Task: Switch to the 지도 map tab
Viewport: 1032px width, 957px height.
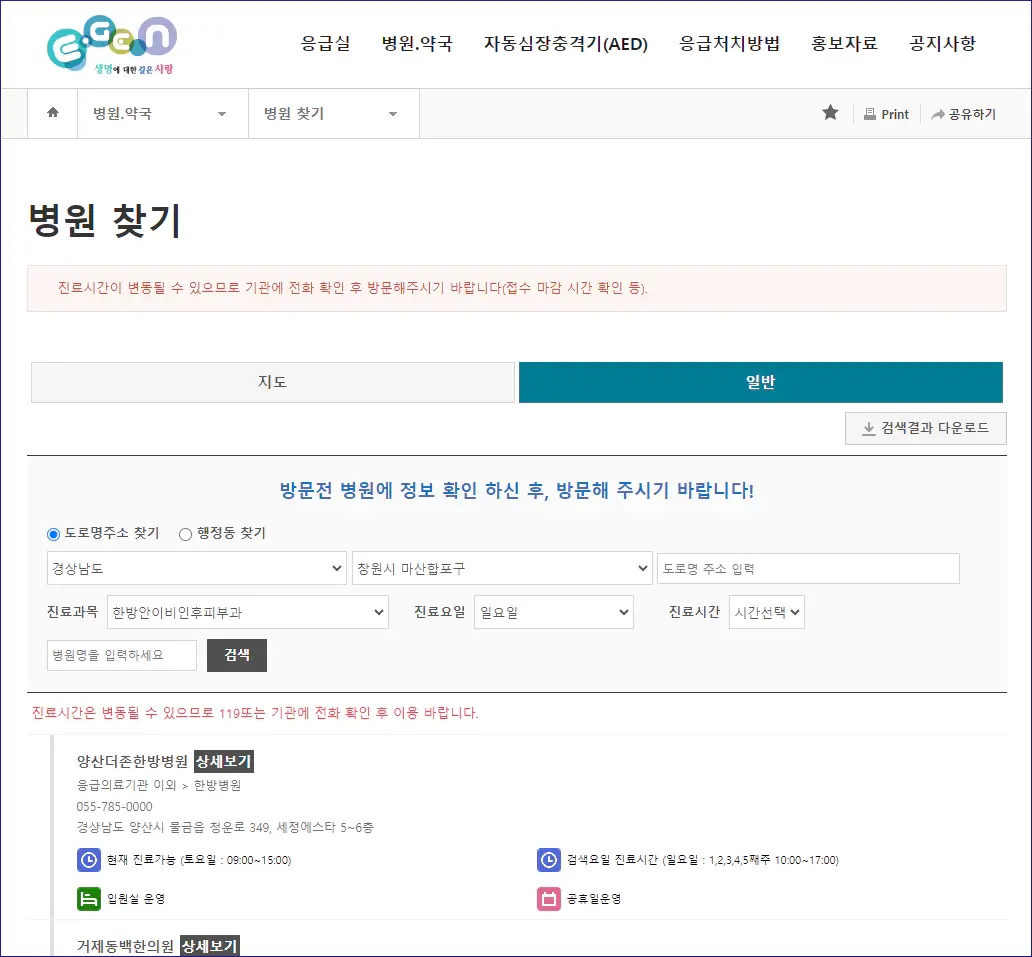Action: 272,381
